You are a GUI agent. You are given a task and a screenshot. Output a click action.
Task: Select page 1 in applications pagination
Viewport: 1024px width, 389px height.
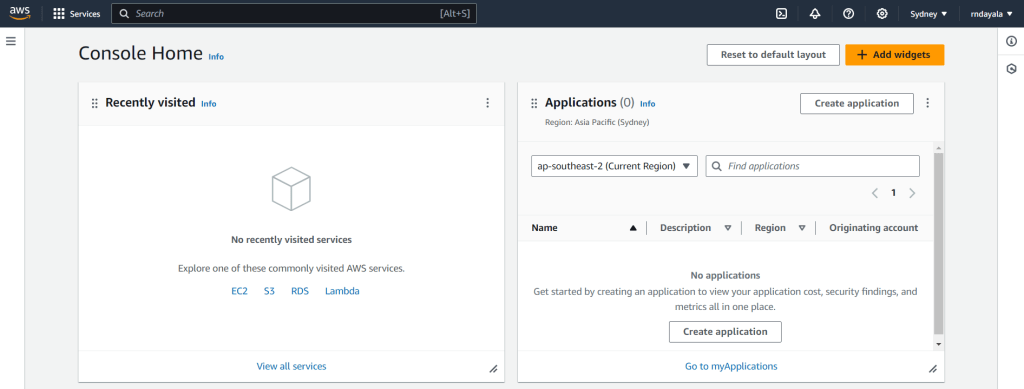tap(893, 193)
